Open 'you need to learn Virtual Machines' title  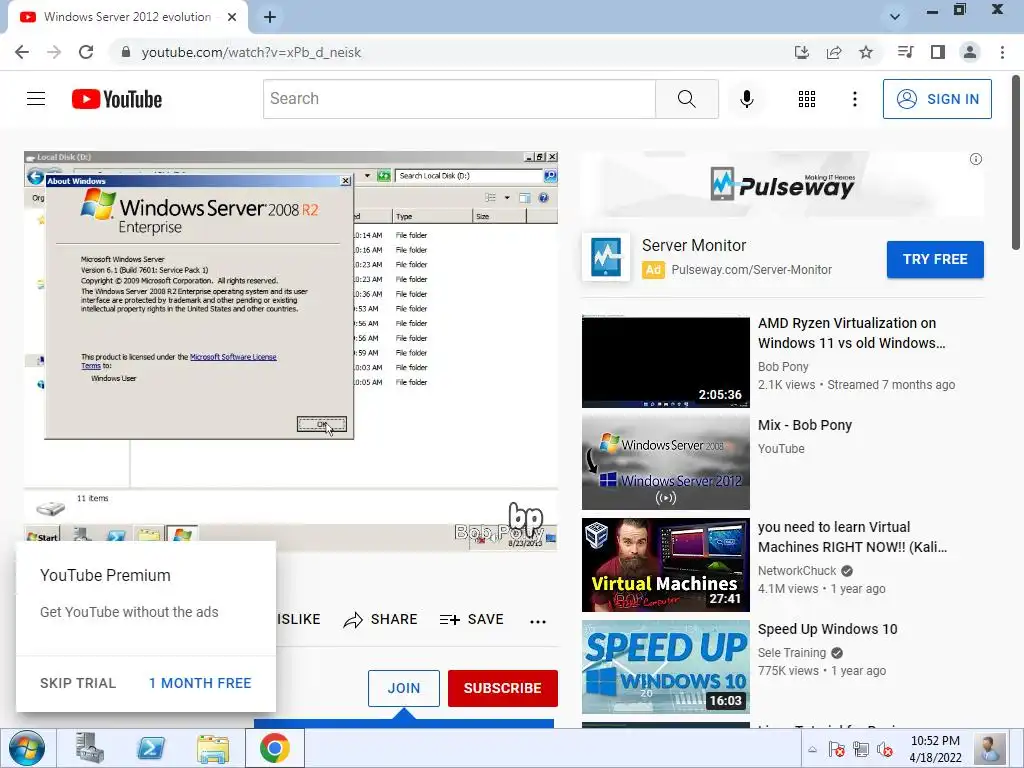[852, 537]
